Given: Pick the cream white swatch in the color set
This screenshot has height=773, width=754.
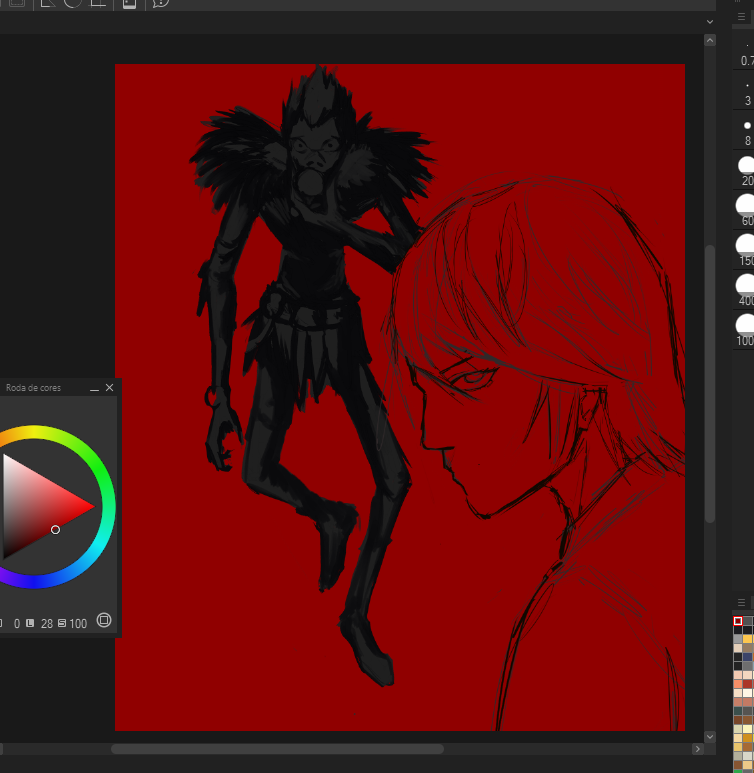Looking at the screenshot, I should point(748,693).
